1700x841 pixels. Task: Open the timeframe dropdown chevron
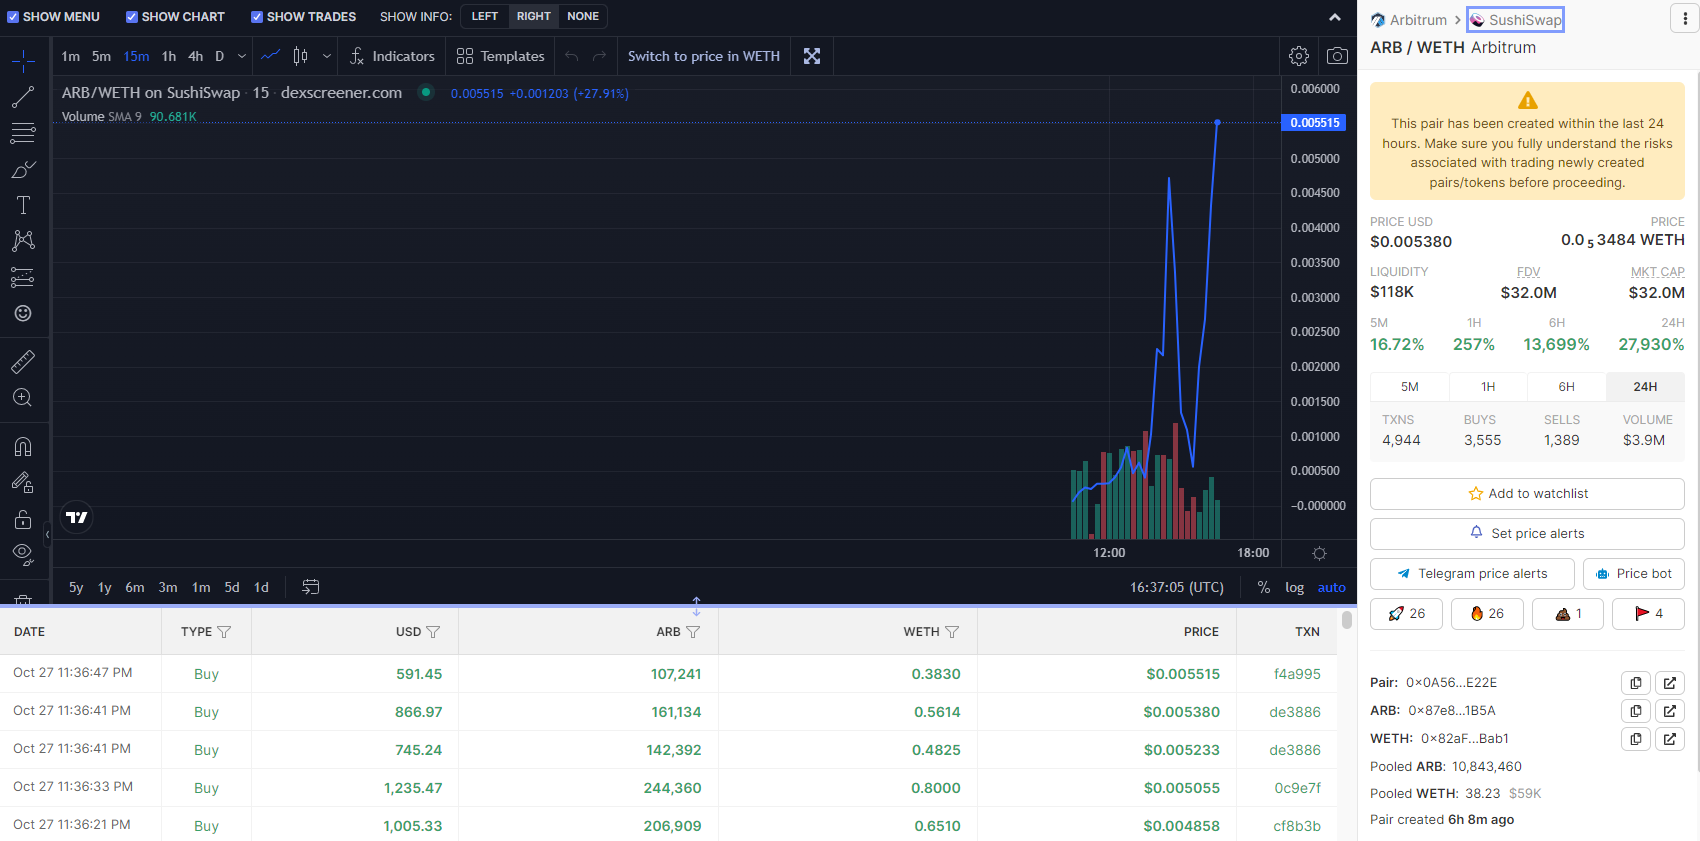pyautogui.click(x=242, y=56)
